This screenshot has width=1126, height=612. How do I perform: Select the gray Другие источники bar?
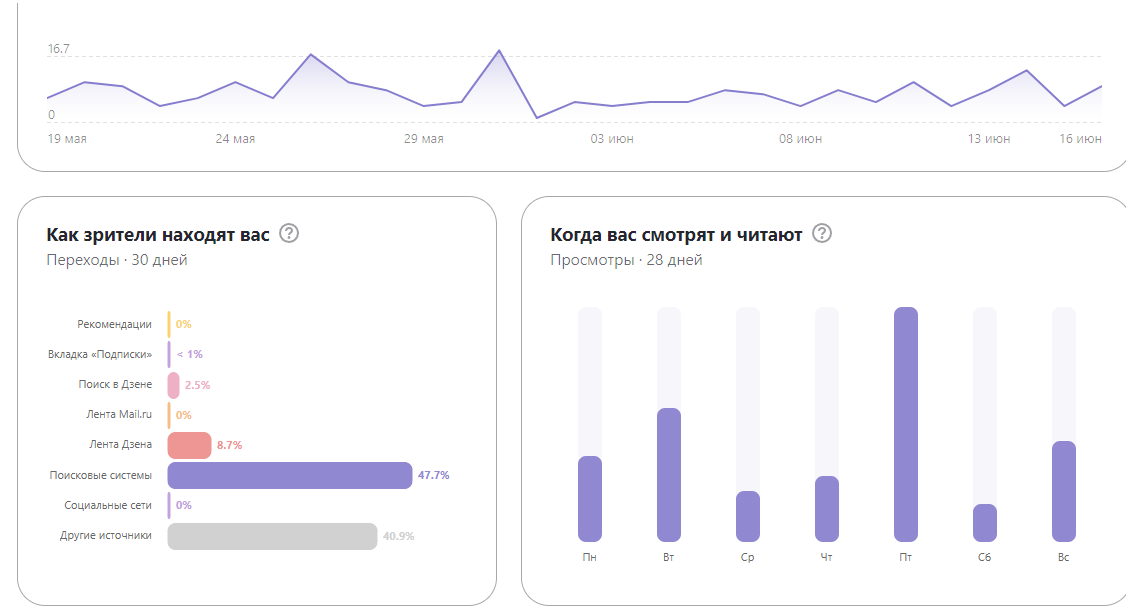point(270,537)
